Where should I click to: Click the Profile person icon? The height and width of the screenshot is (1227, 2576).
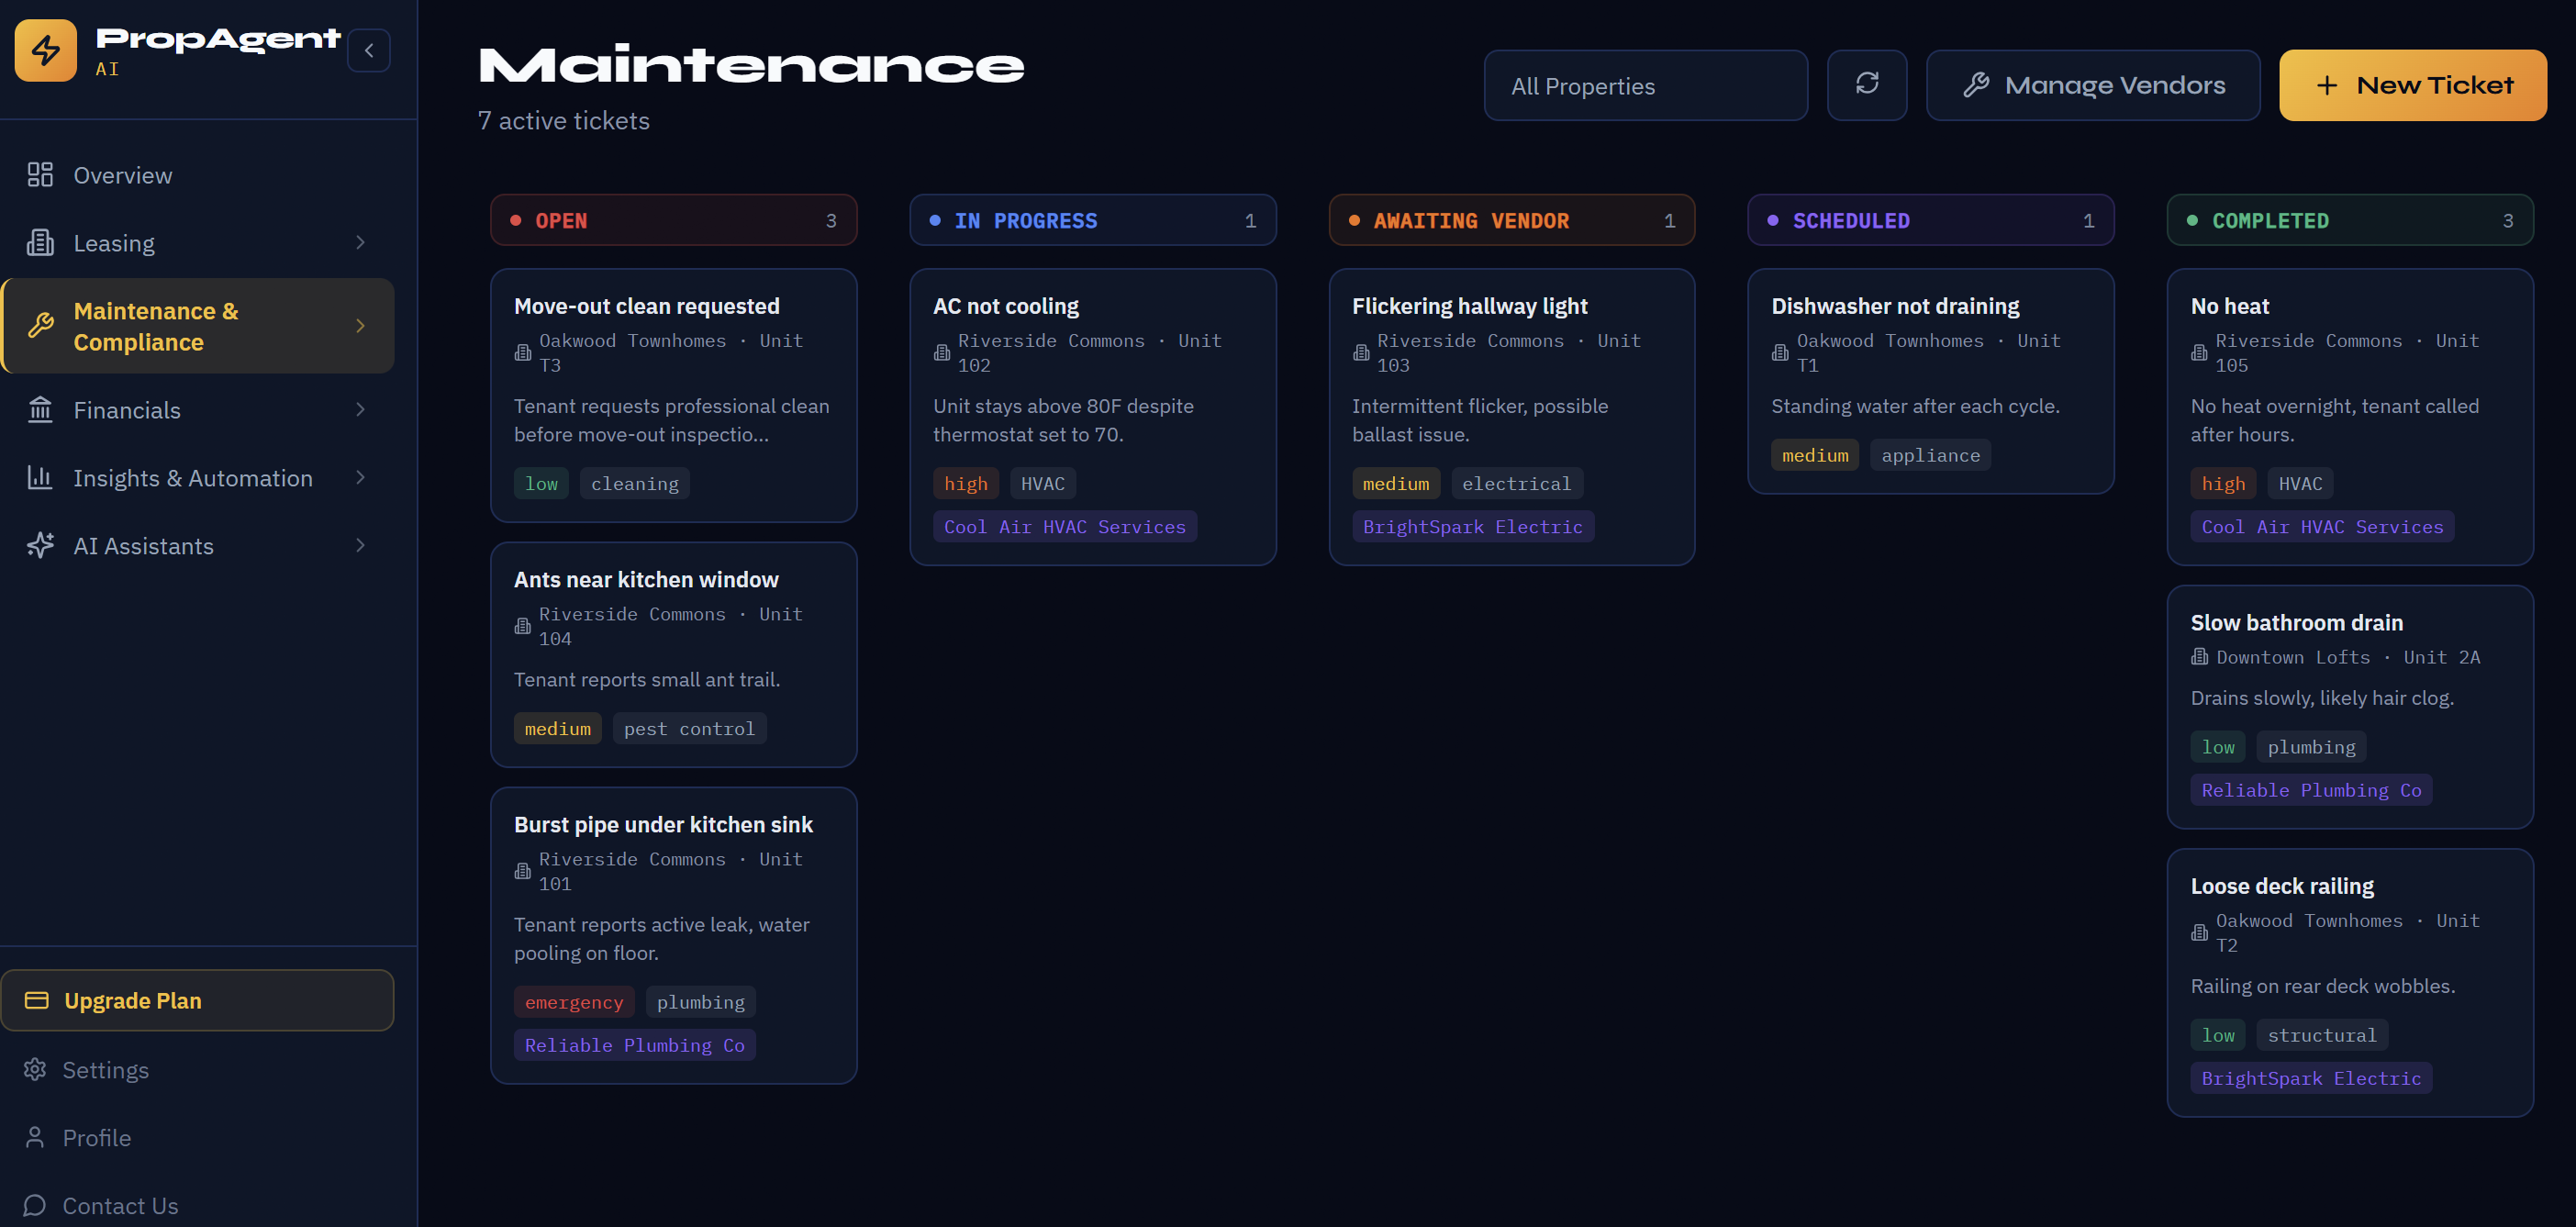(x=35, y=1138)
